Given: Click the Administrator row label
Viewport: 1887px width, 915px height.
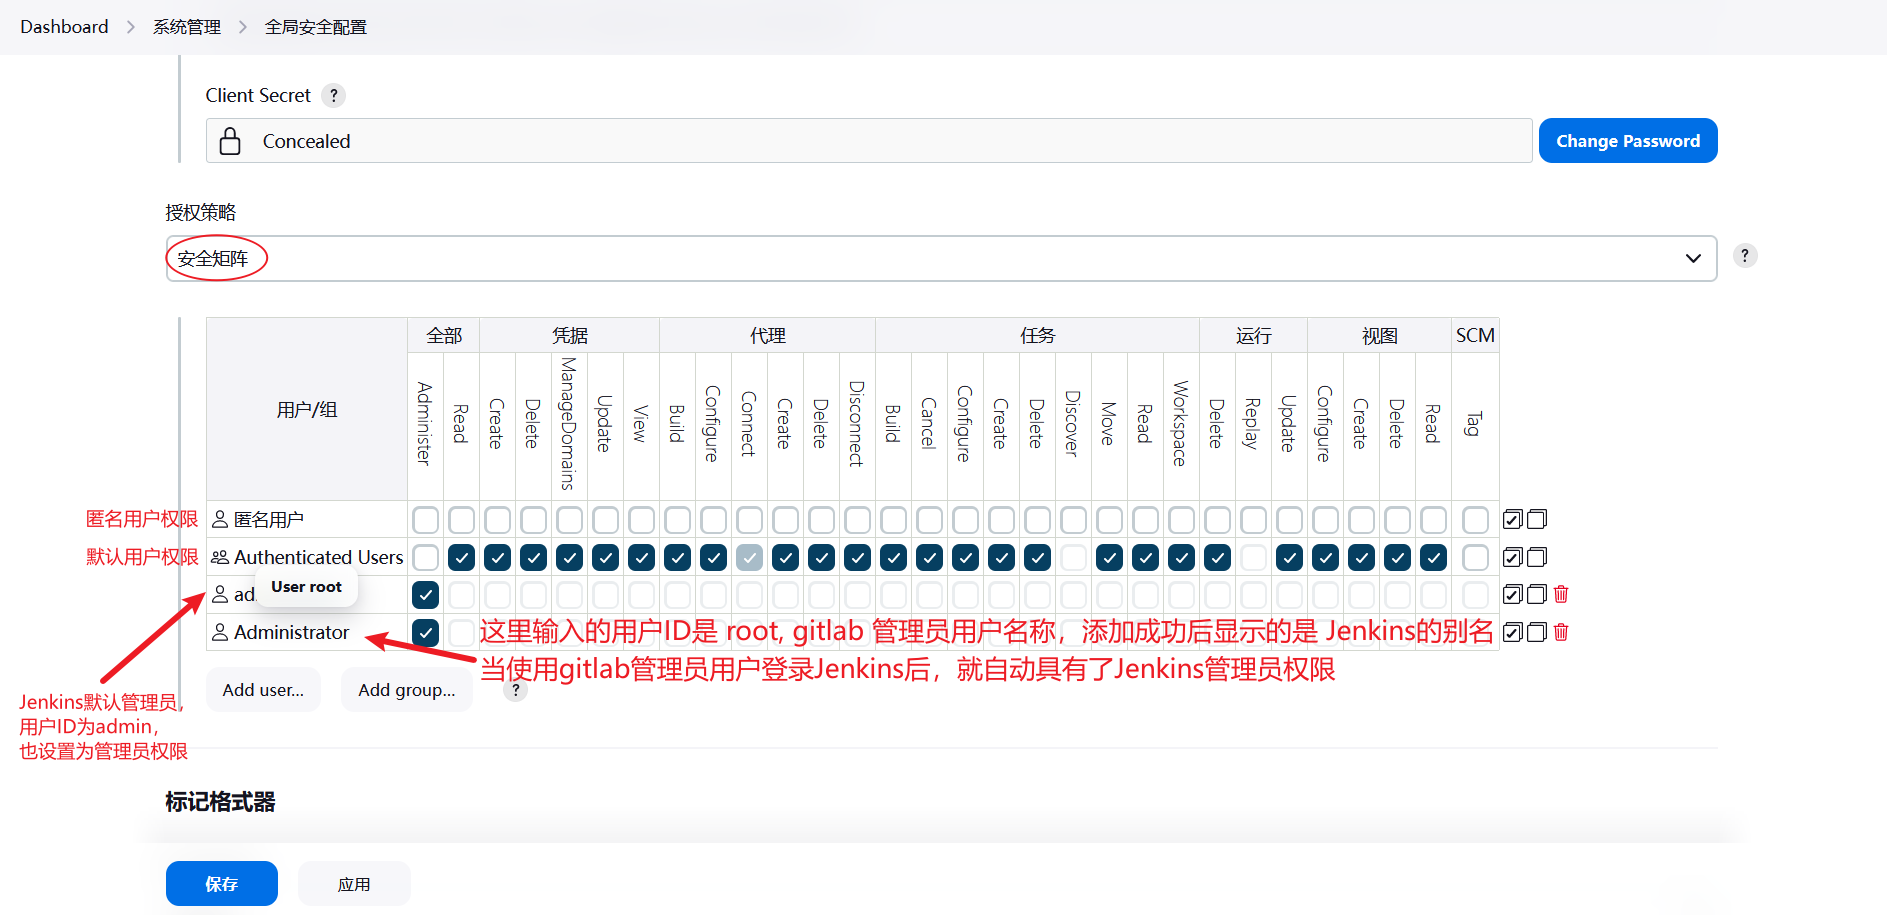Looking at the screenshot, I should click(x=291, y=632).
